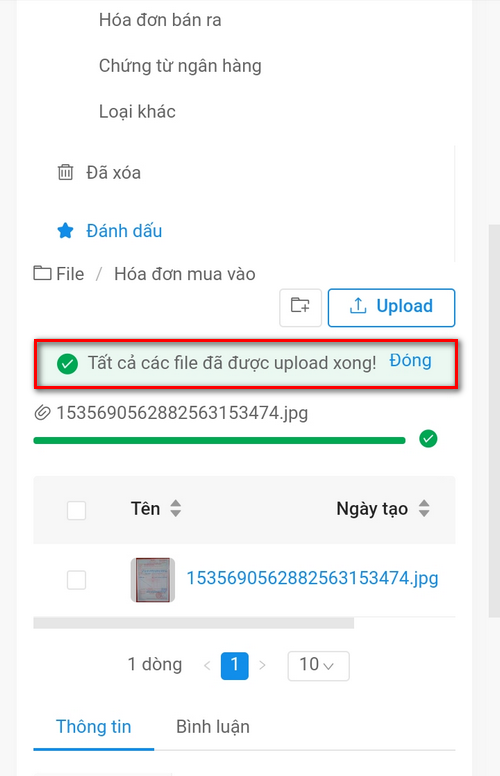500x776 pixels.
Task: Open Chứng từ ngân hàng folder
Action: 180,66
